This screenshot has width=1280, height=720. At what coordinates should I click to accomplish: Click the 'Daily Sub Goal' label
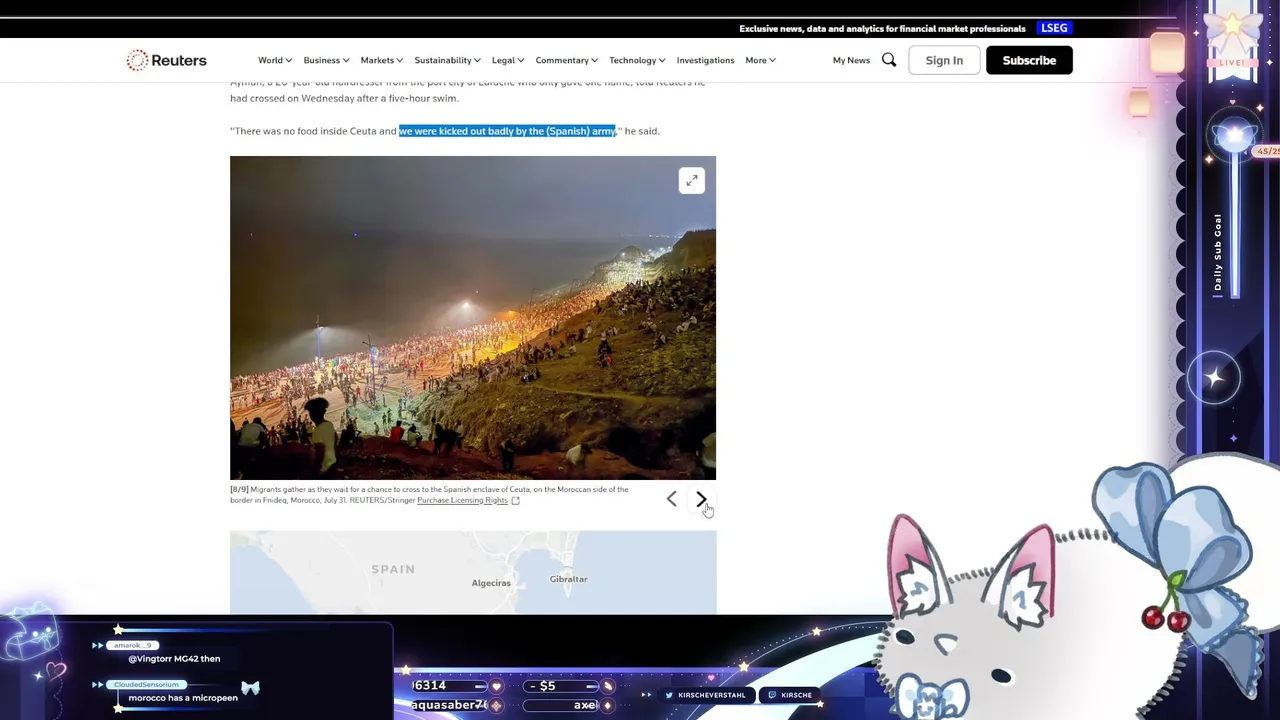1218,252
